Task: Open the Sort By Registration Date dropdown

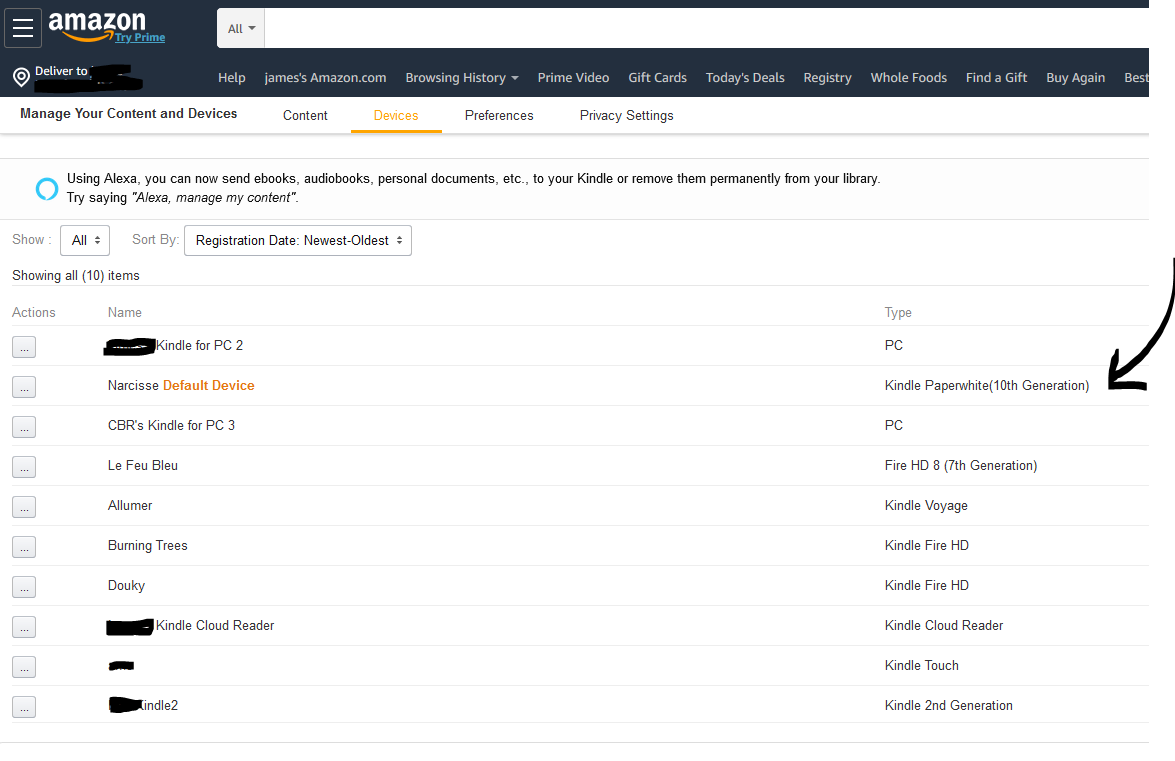Action: (297, 240)
